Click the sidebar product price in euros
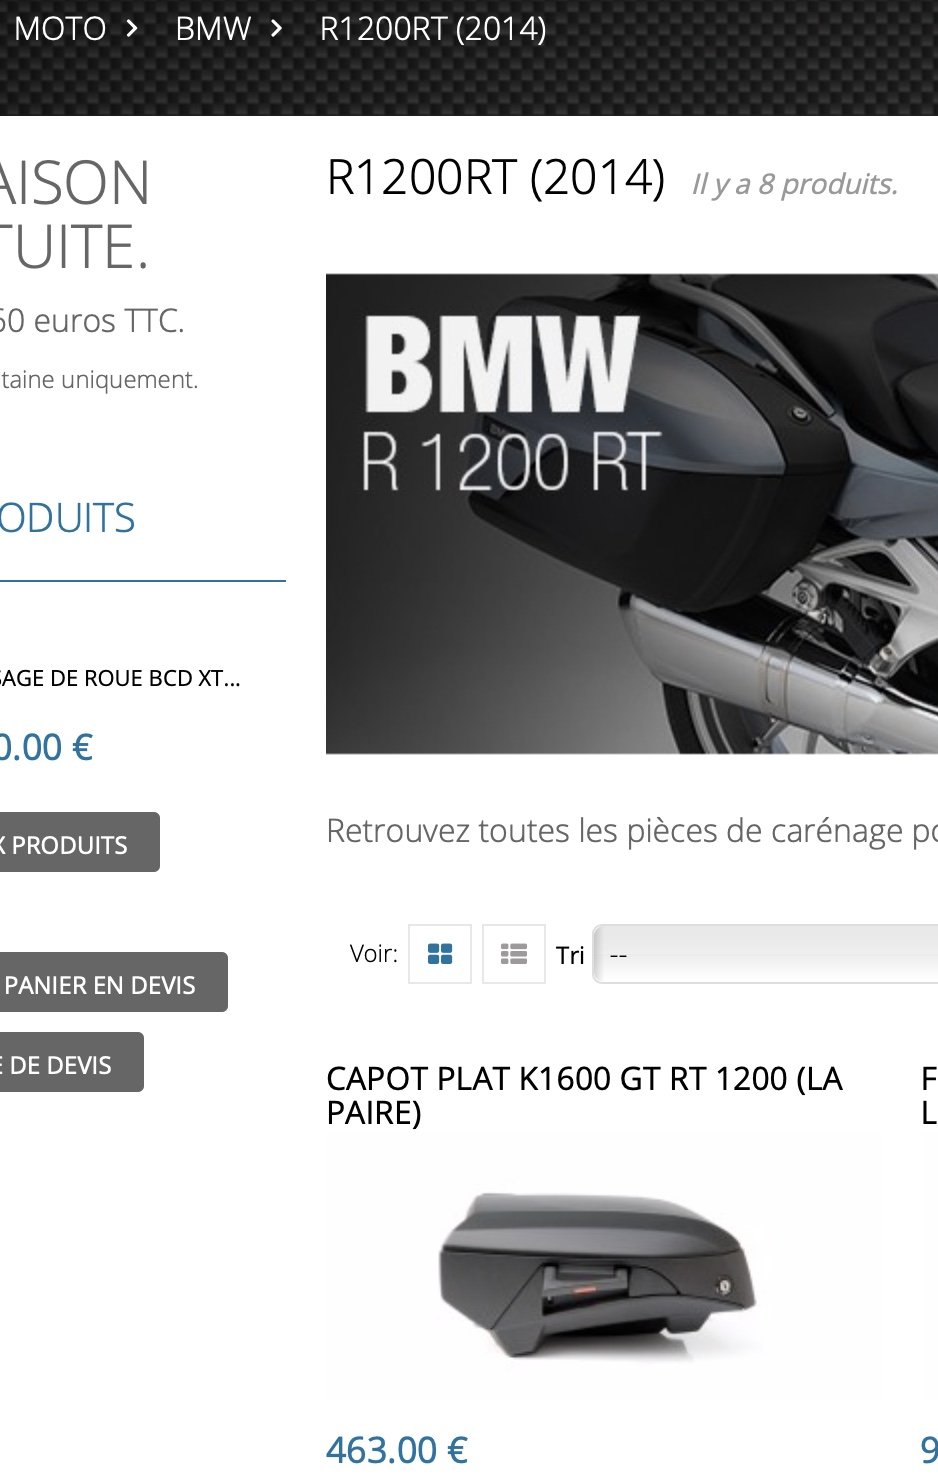The image size is (938, 1484). point(46,747)
